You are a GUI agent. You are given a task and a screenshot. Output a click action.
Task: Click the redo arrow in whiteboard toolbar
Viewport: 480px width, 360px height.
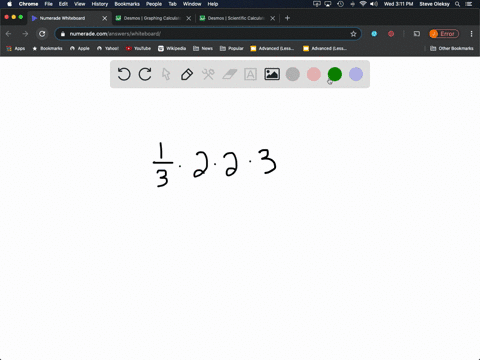145,74
